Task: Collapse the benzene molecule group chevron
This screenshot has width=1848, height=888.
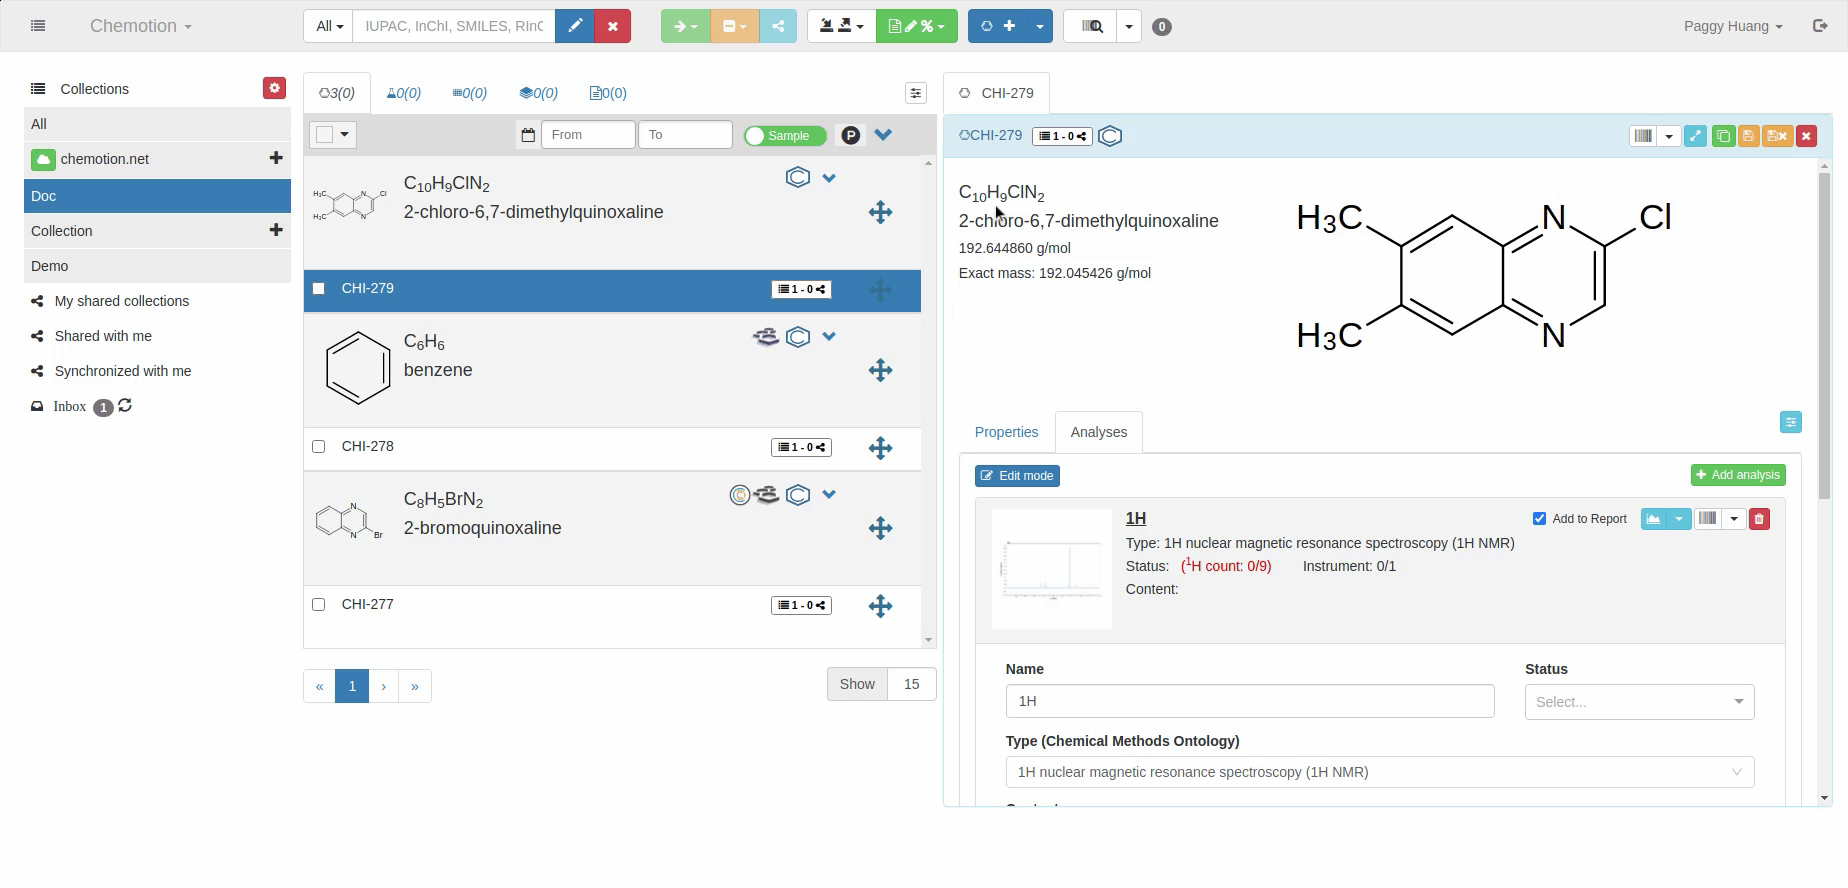Action: (829, 337)
